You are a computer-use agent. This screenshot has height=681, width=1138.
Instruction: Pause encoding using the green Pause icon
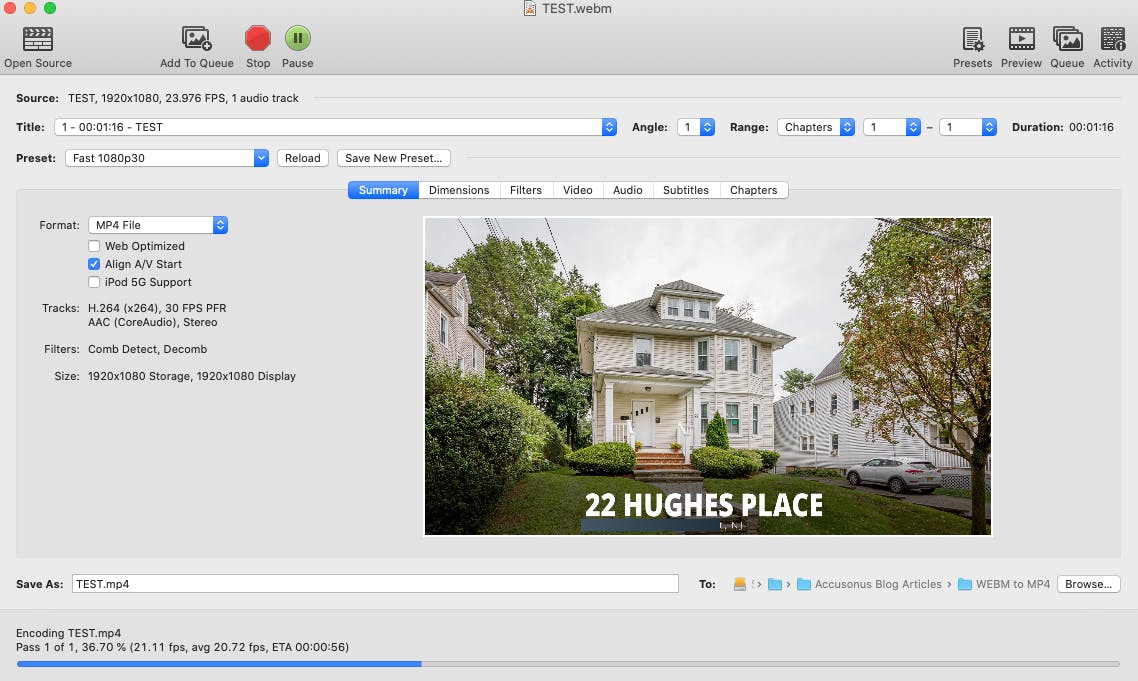(x=297, y=39)
